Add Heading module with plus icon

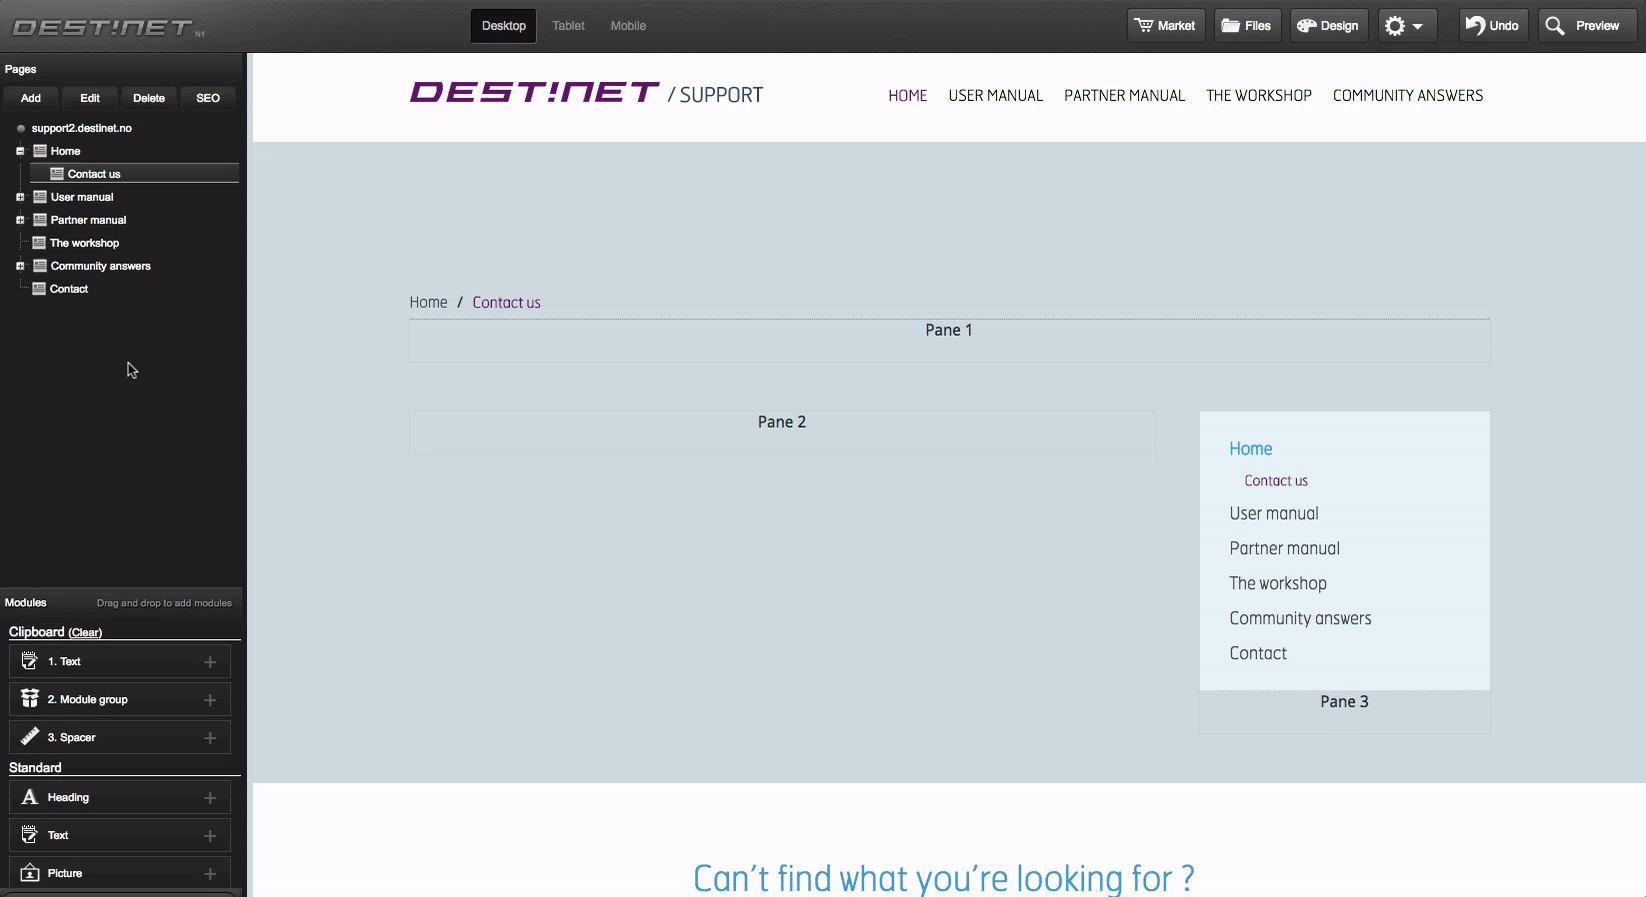tap(210, 798)
